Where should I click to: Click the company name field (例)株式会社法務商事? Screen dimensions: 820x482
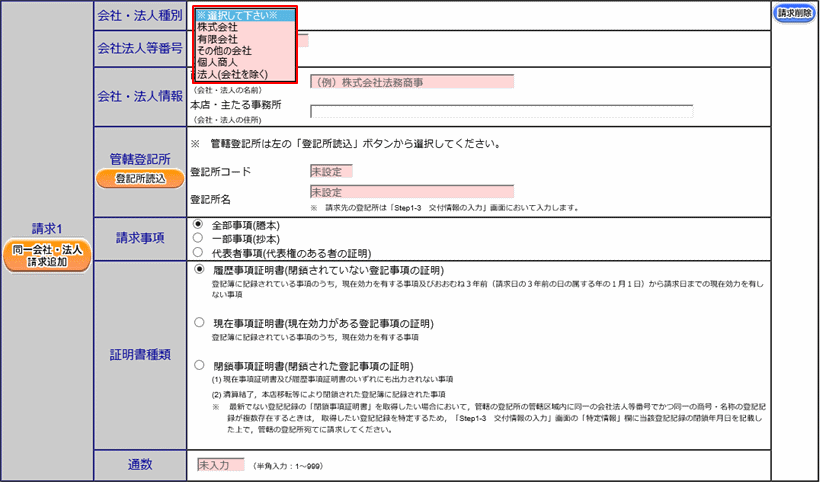point(412,82)
